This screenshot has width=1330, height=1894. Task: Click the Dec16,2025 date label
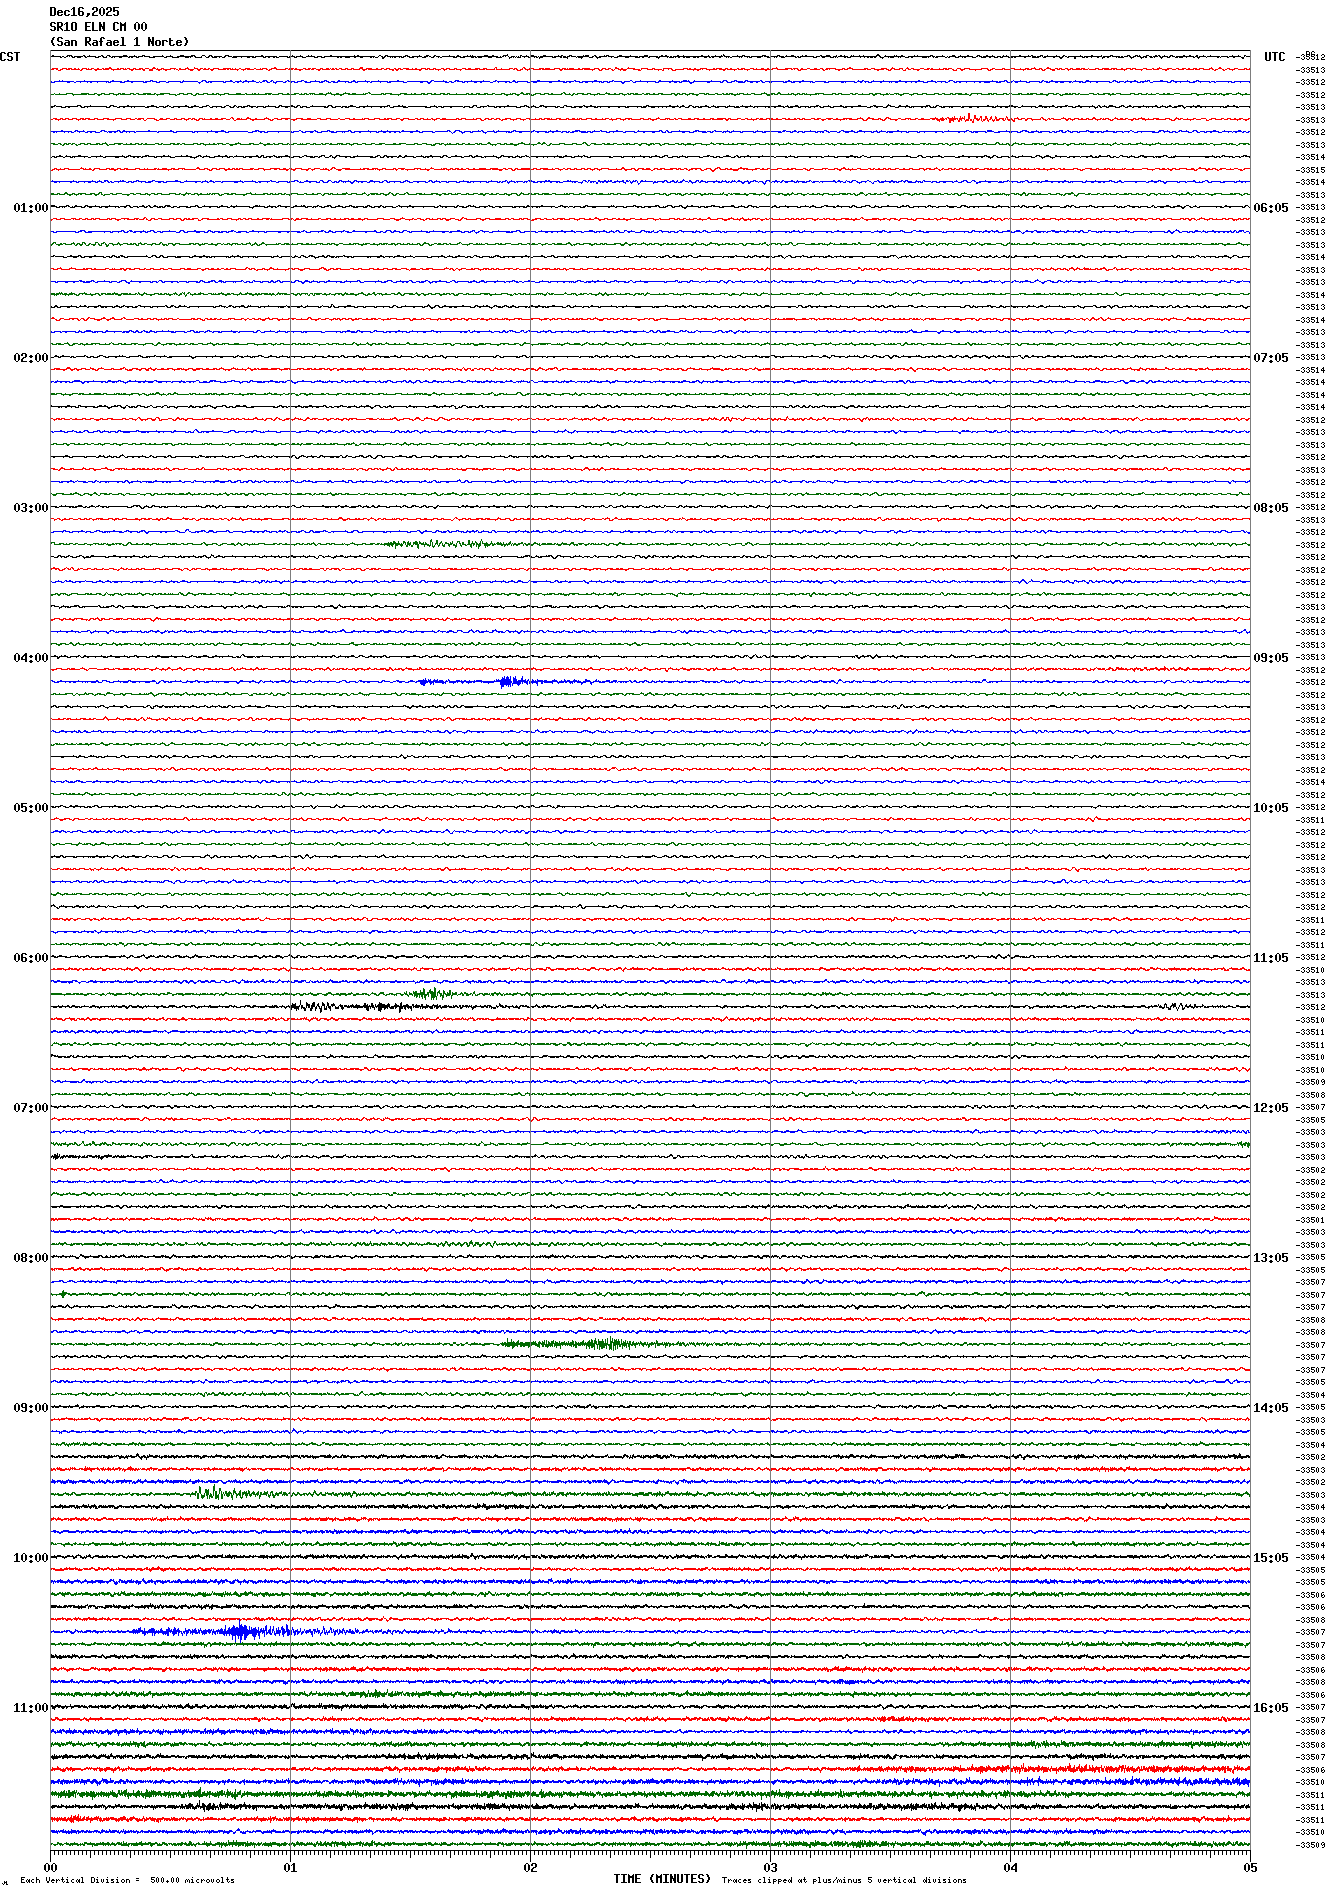[84, 12]
